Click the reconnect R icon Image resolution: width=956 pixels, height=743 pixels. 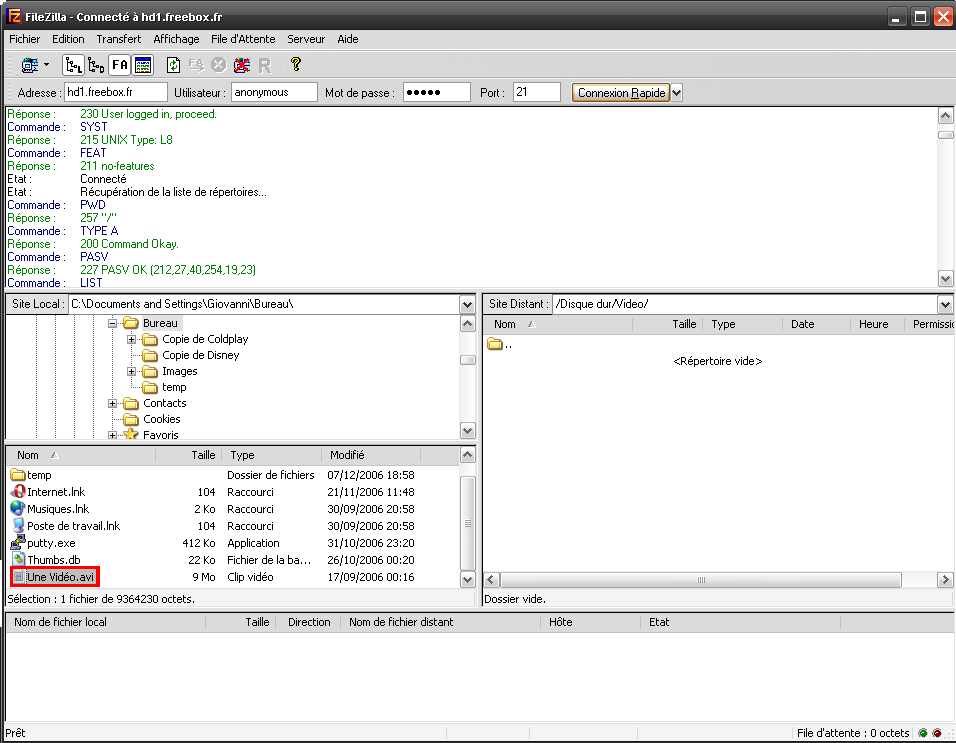click(x=265, y=65)
